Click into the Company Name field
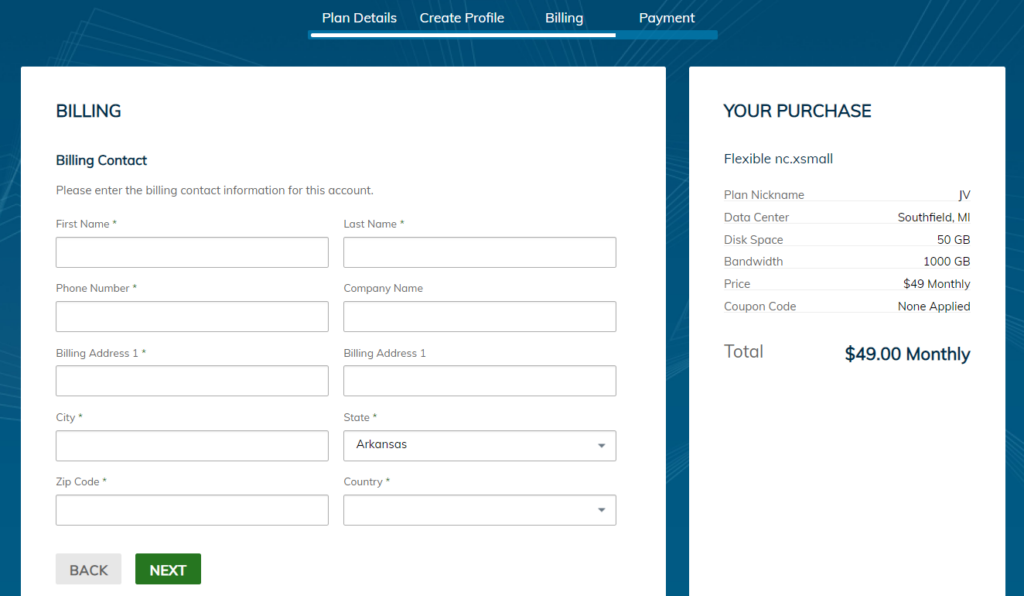 point(479,317)
